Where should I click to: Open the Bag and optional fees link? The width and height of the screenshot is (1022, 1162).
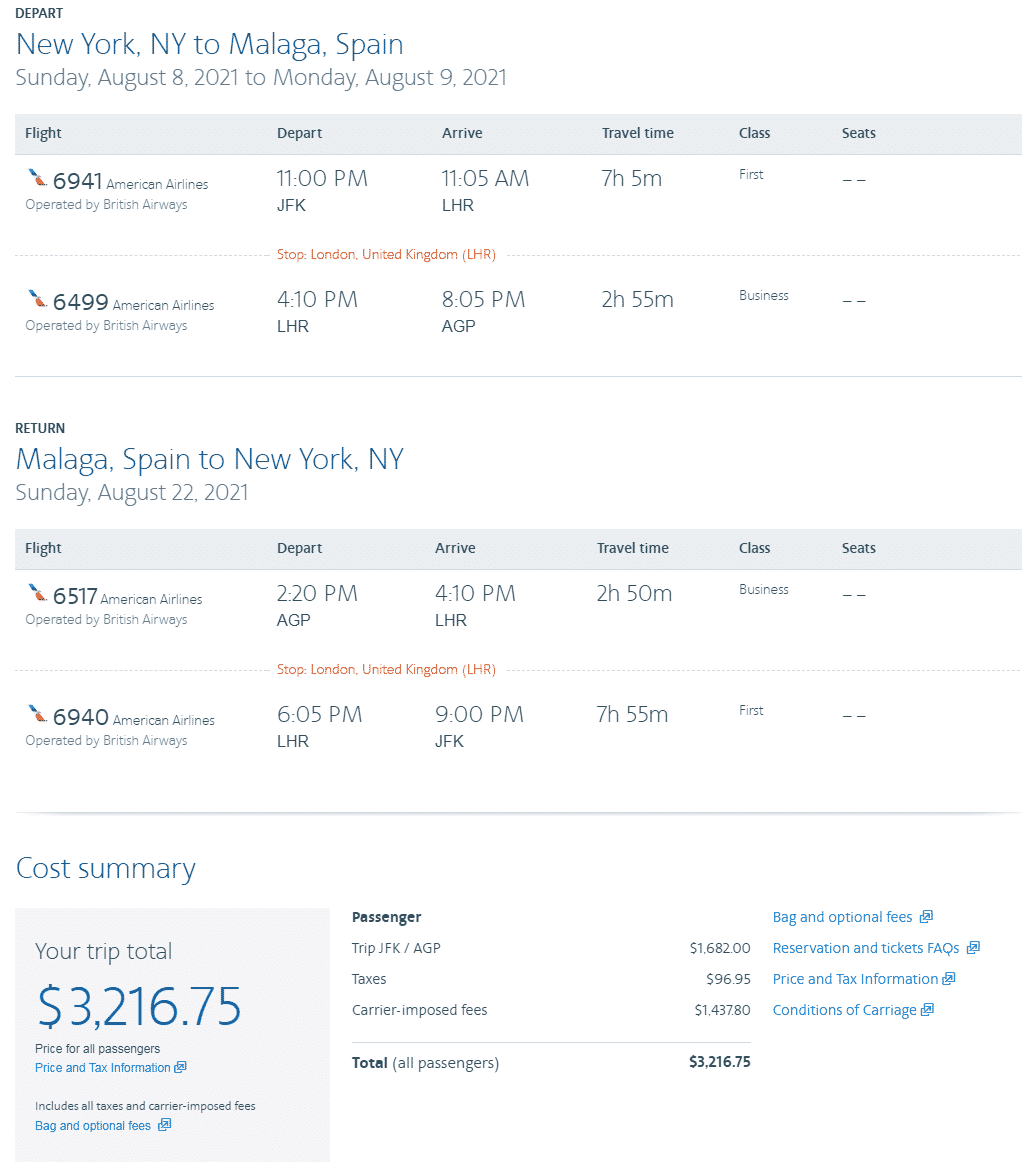(x=840, y=916)
